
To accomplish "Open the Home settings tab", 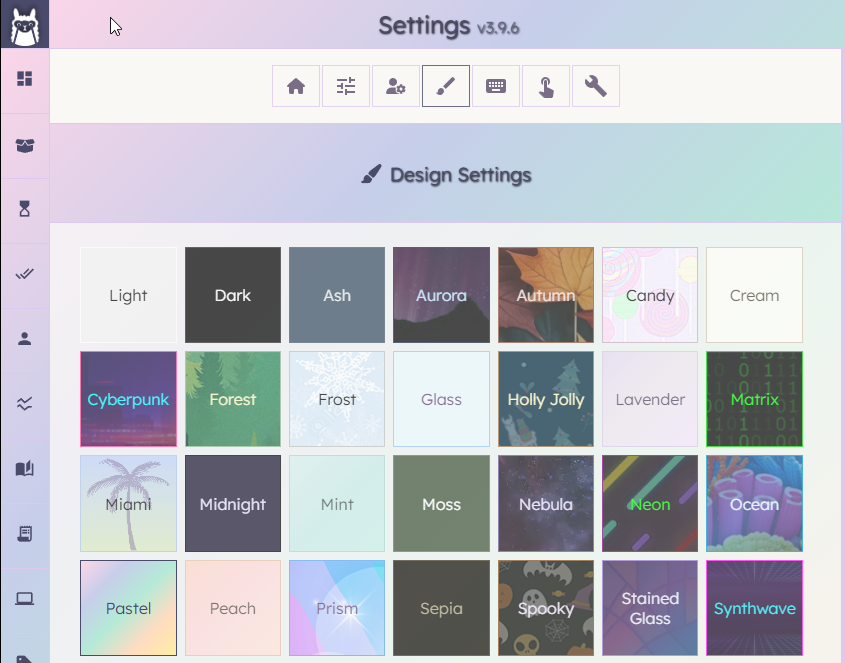I will 296,86.
